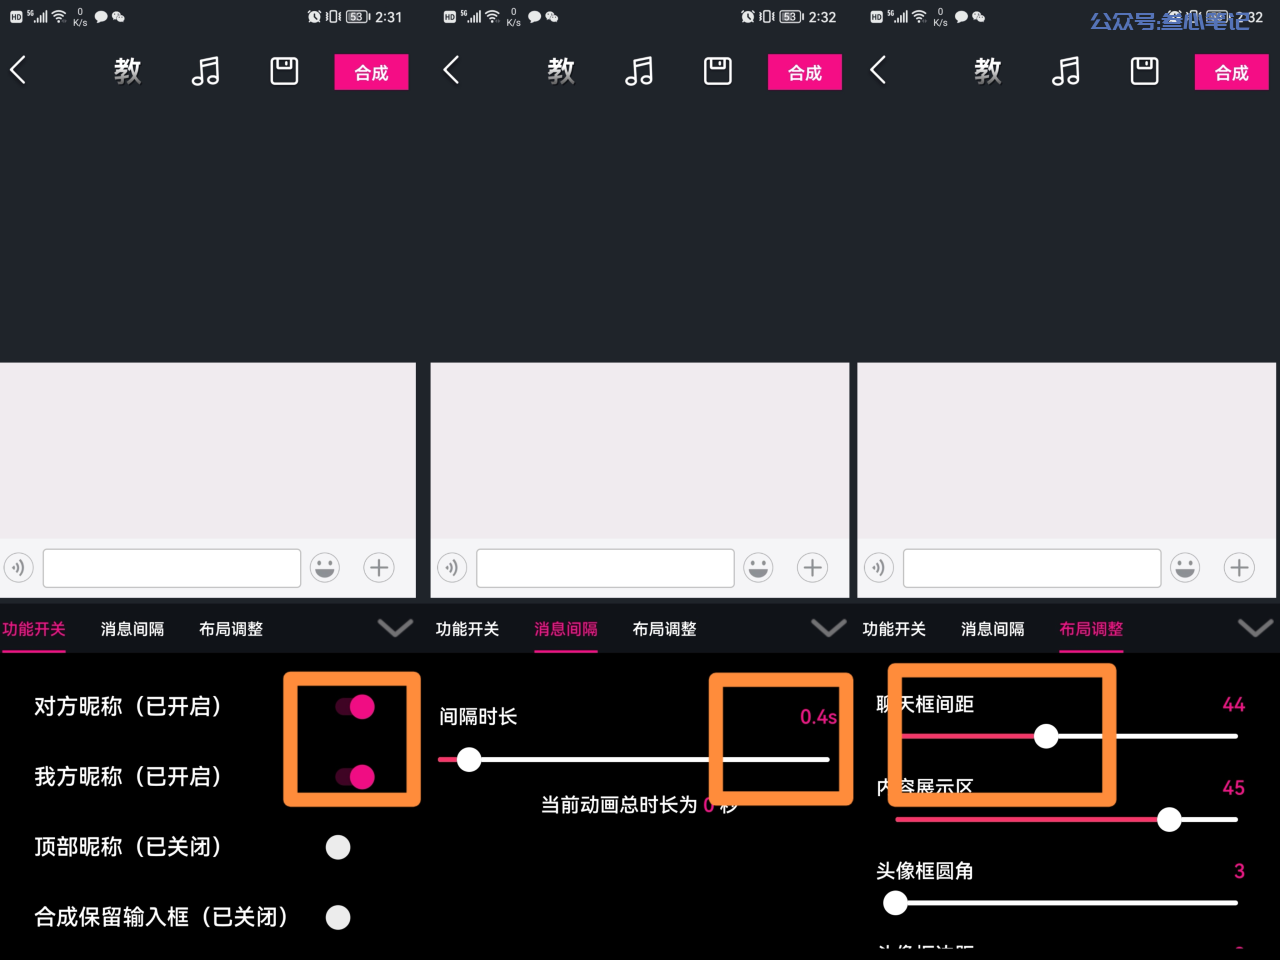Open the 教 tutorial icon in middle screen
The image size is (1280, 960).
pos(561,71)
